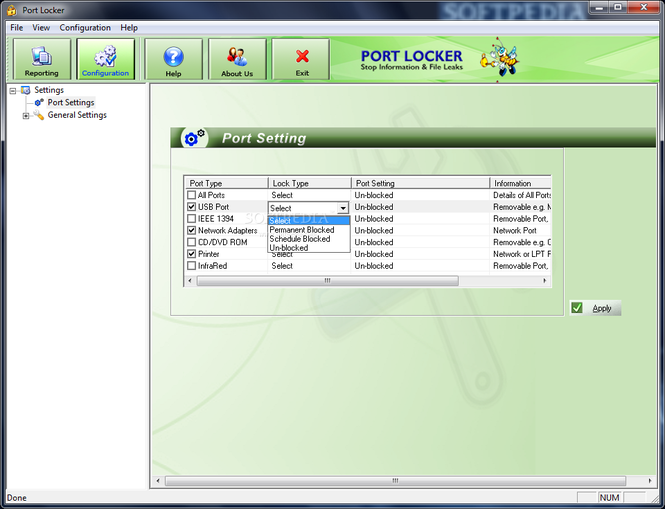The image size is (665, 509).
Task: Click the table scrollbar left arrow
Action: [190, 280]
